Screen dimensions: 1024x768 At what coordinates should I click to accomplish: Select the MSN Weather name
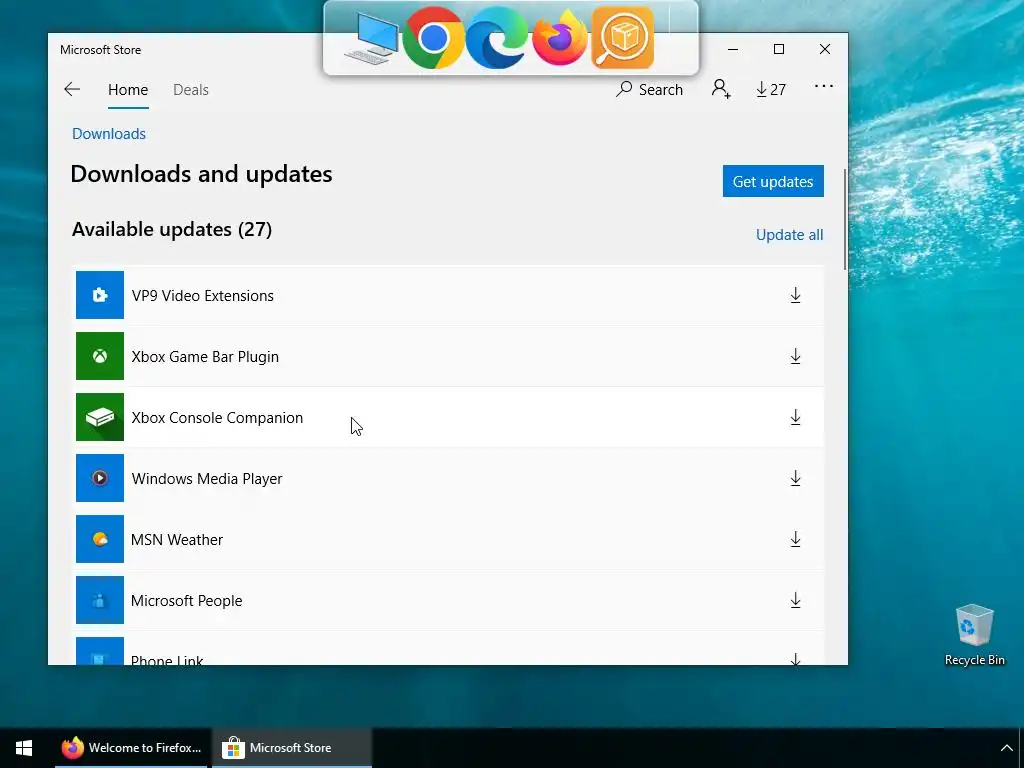(x=177, y=539)
